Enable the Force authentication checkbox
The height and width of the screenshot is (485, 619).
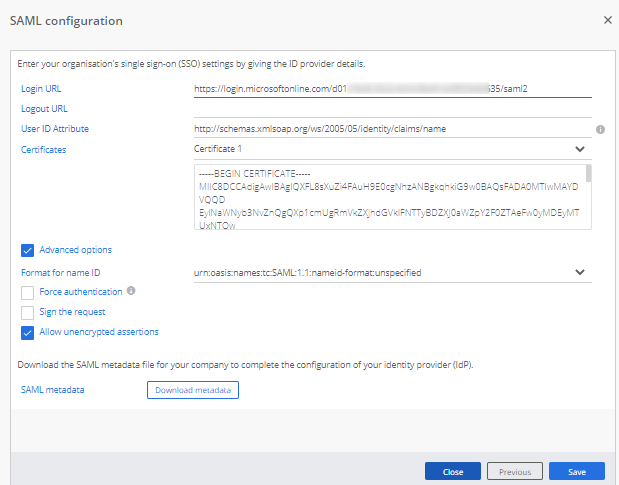pyautogui.click(x=28, y=292)
